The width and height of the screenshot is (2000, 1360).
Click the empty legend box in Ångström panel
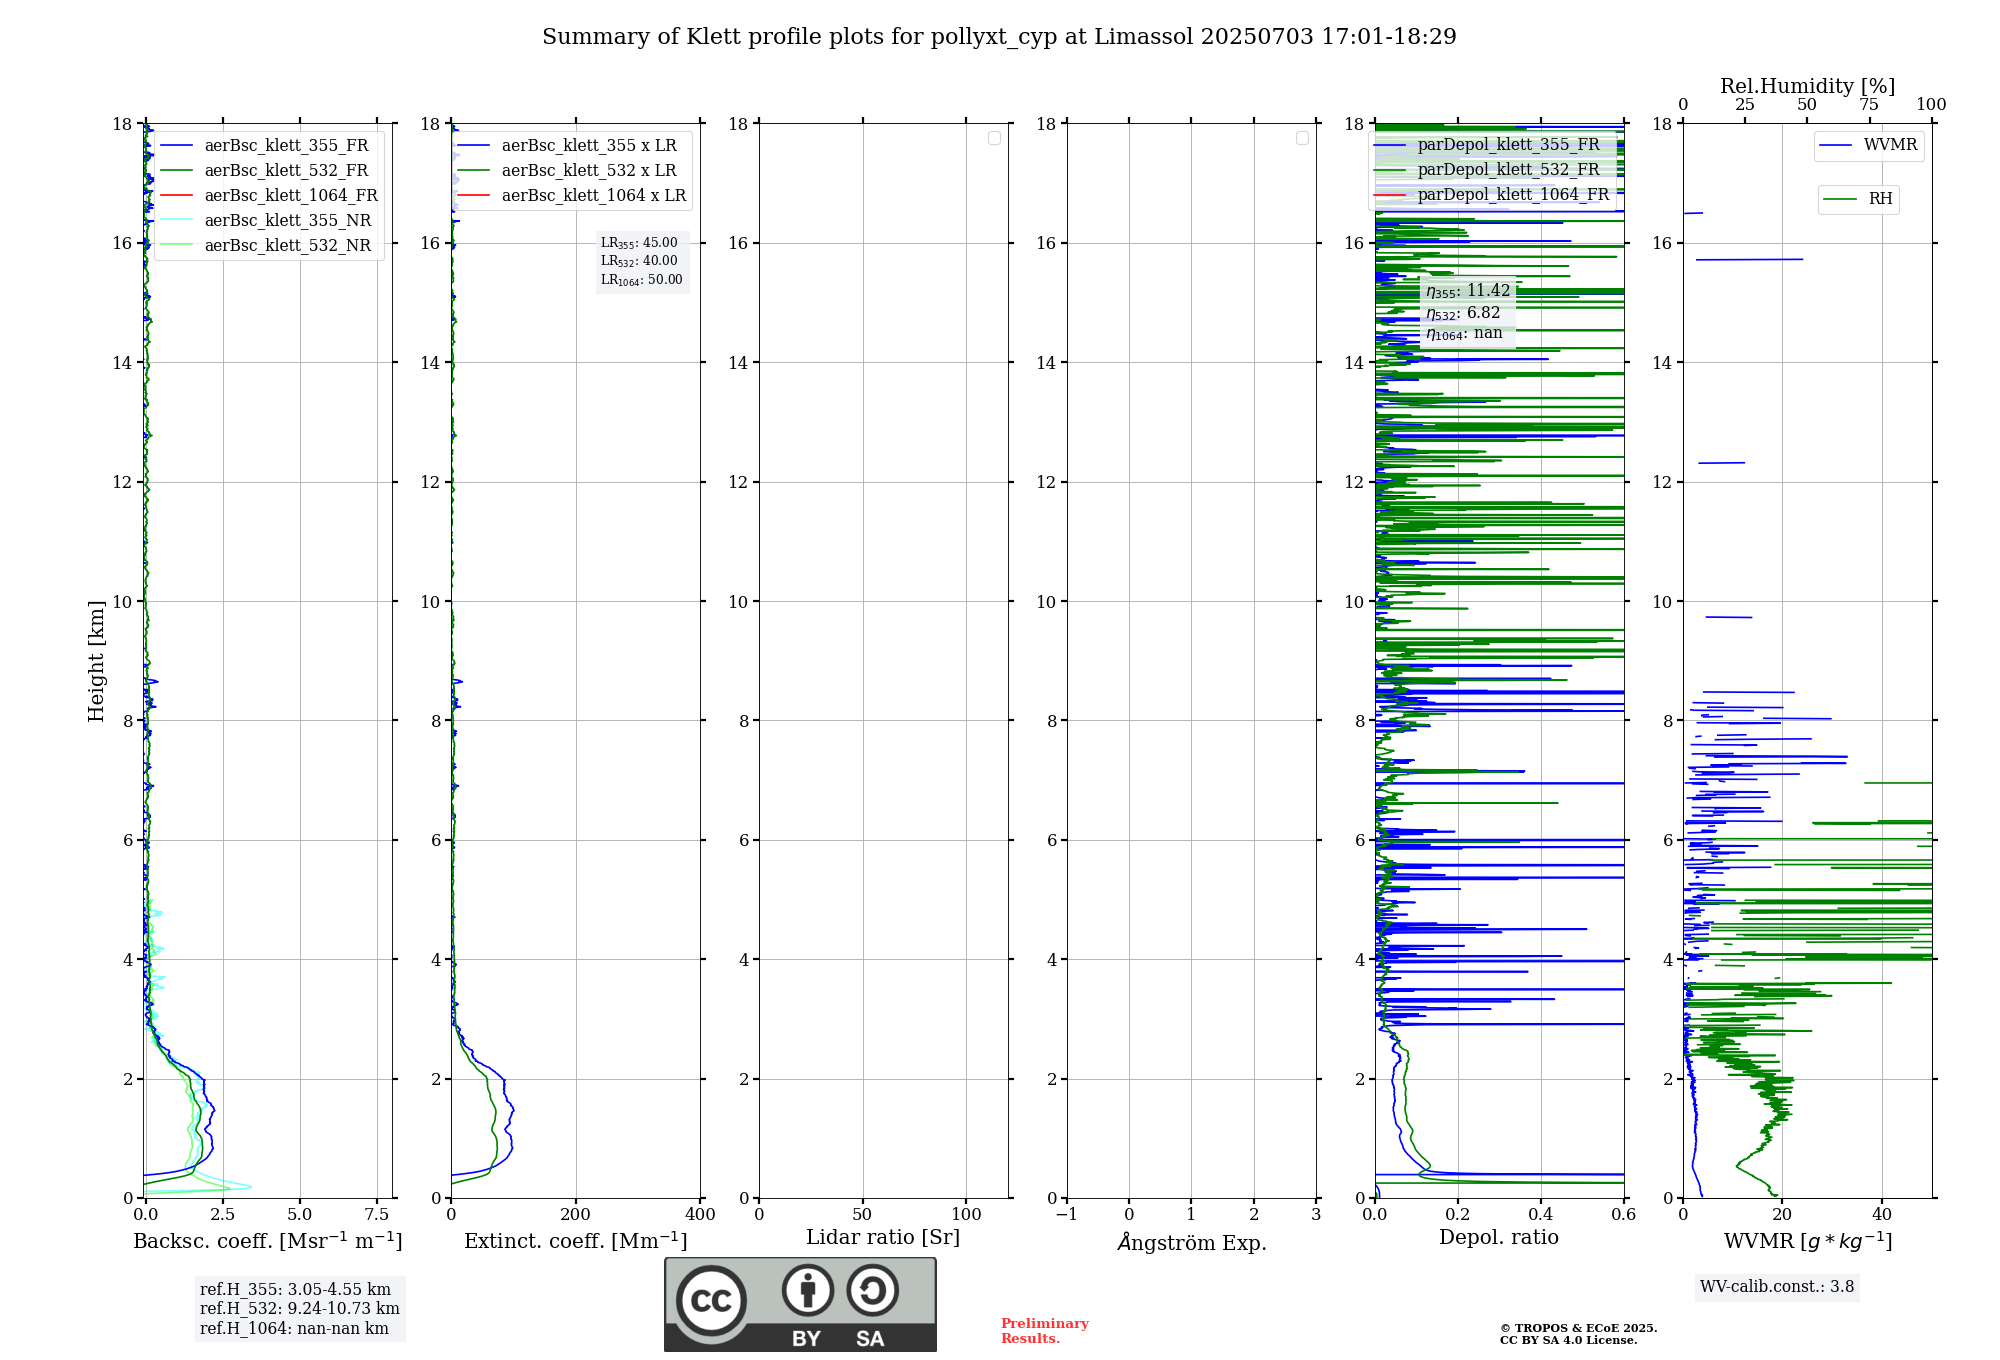[x=1302, y=138]
